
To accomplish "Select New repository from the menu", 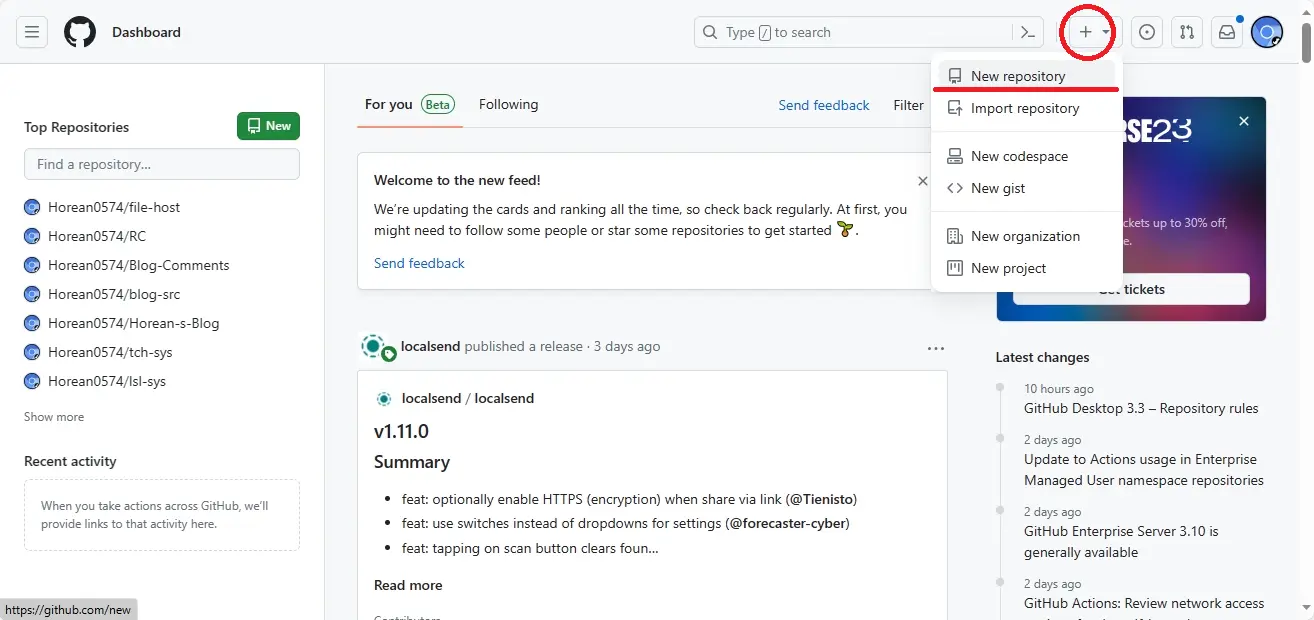I will (x=1017, y=76).
